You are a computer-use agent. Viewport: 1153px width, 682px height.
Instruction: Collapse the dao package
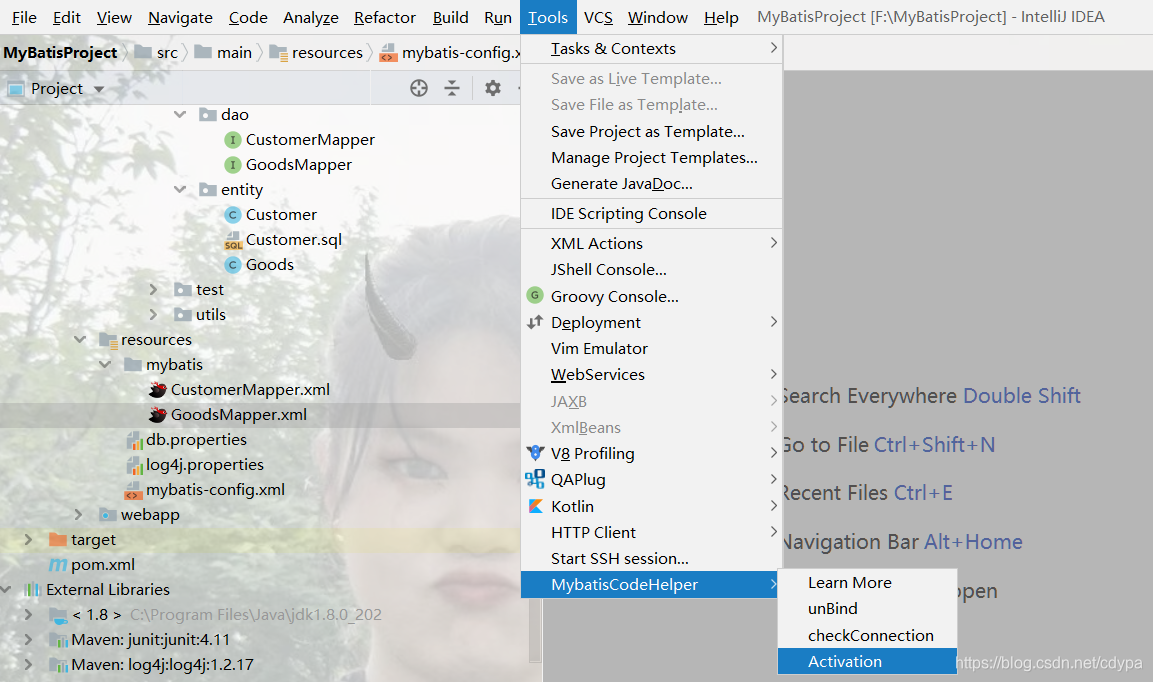point(180,115)
